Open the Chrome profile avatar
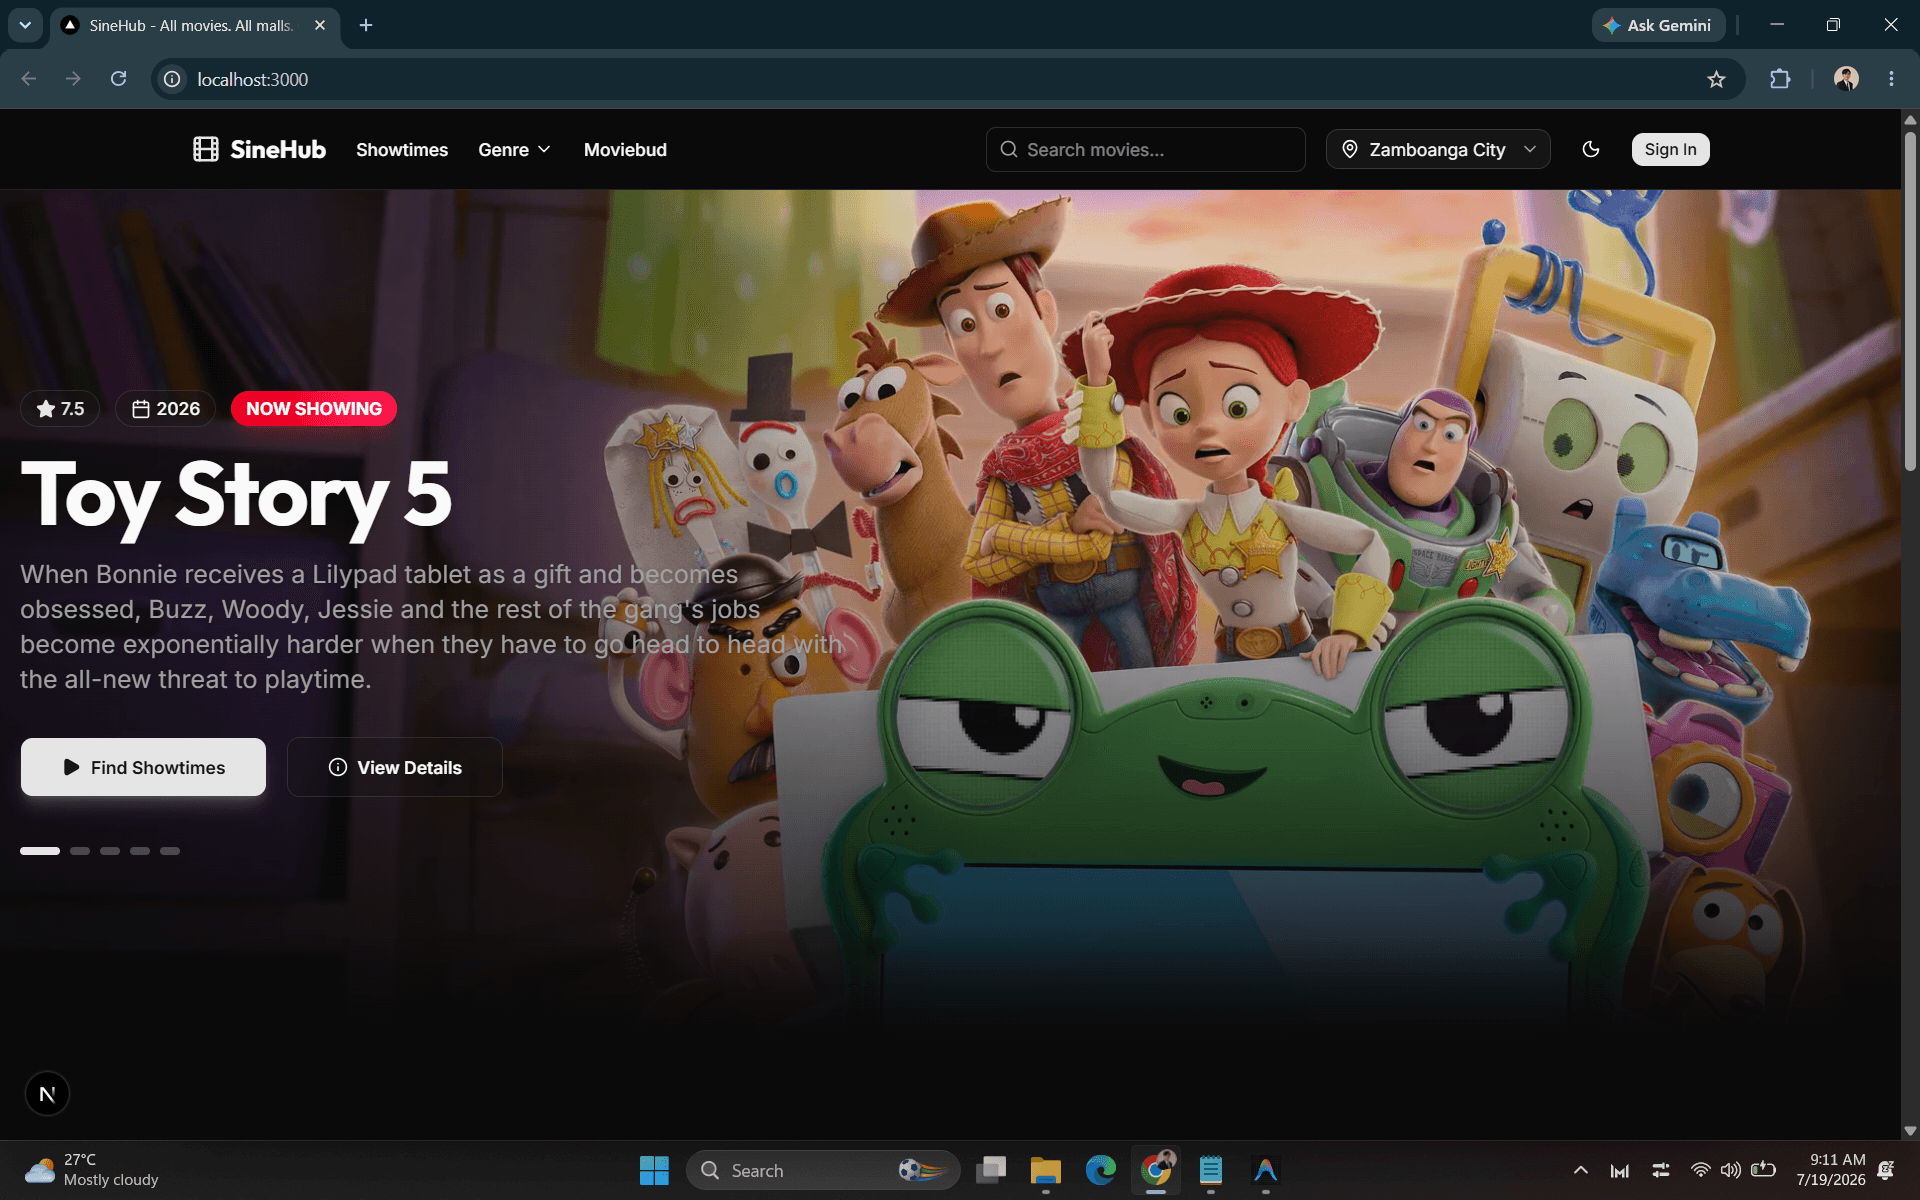Image resolution: width=1920 pixels, height=1200 pixels. 1846,79
